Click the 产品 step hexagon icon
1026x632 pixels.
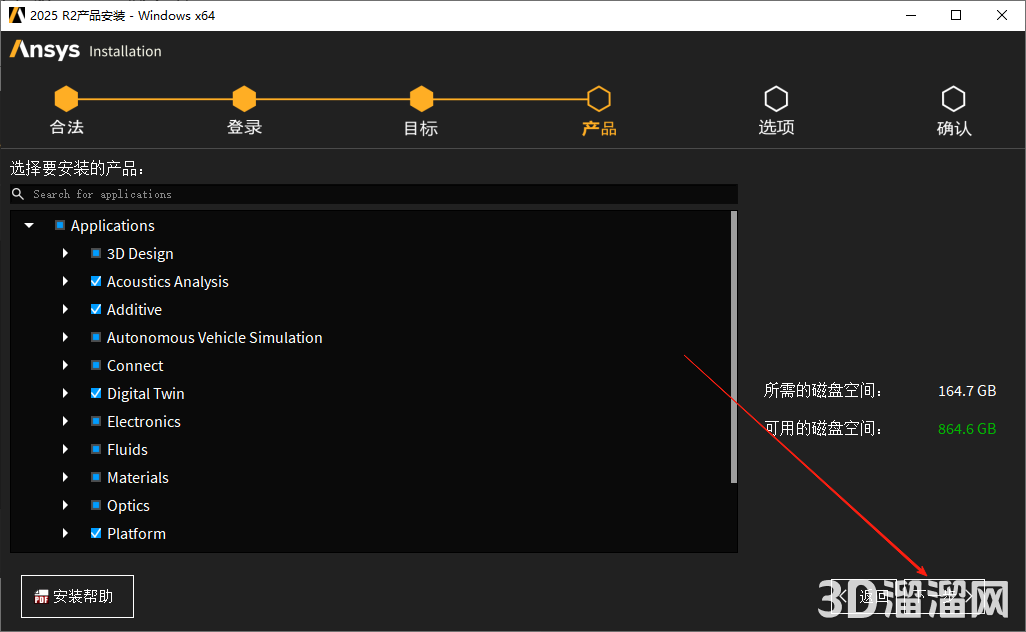[x=598, y=99]
